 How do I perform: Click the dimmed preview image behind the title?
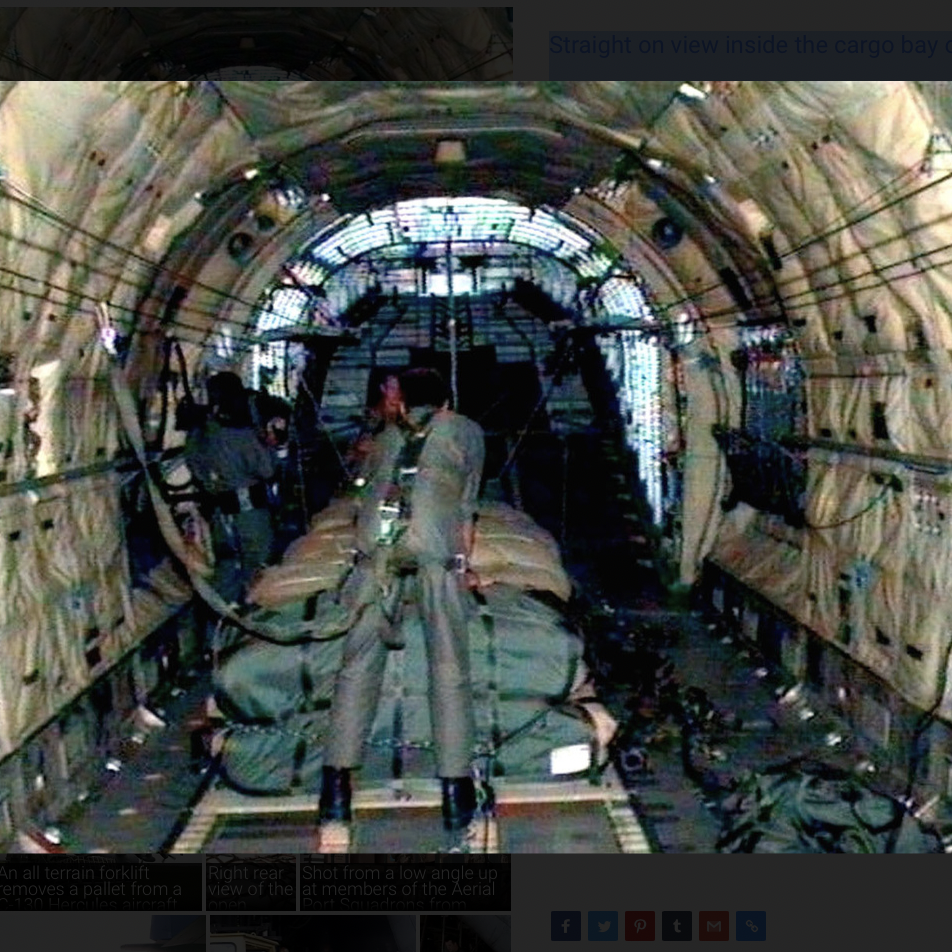(256, 43)
